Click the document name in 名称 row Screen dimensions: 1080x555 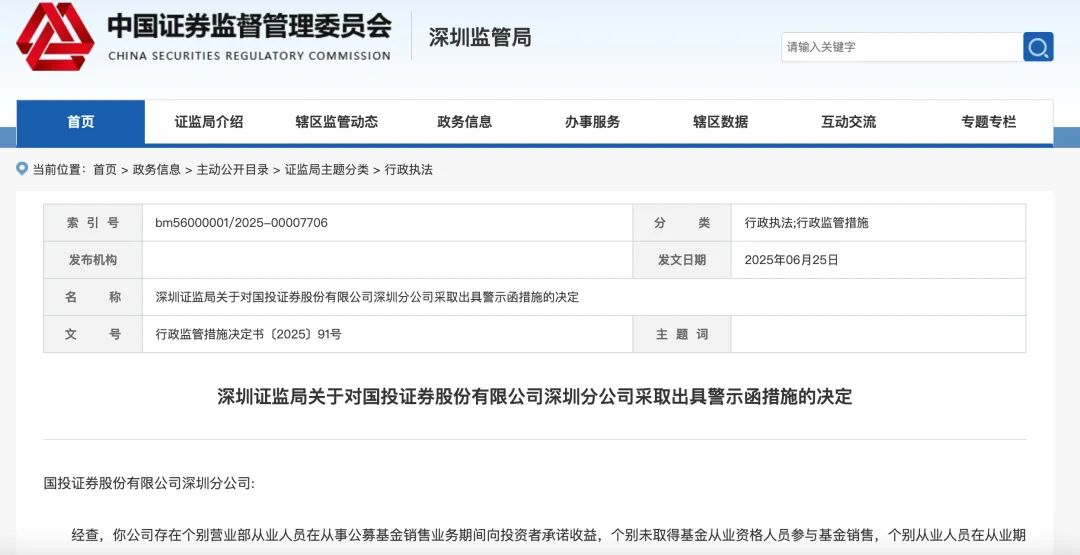click(x=367, y=297)
